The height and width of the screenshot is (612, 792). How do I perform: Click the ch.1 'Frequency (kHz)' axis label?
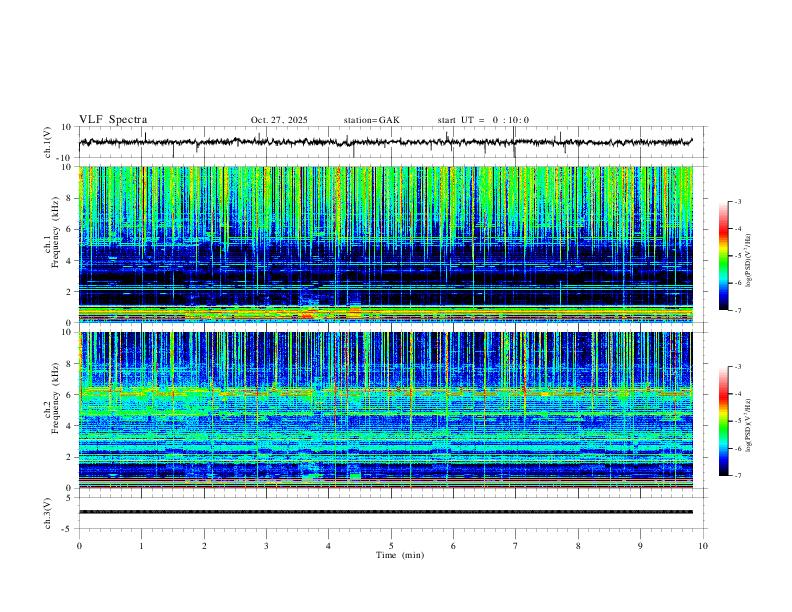(56, 232)
